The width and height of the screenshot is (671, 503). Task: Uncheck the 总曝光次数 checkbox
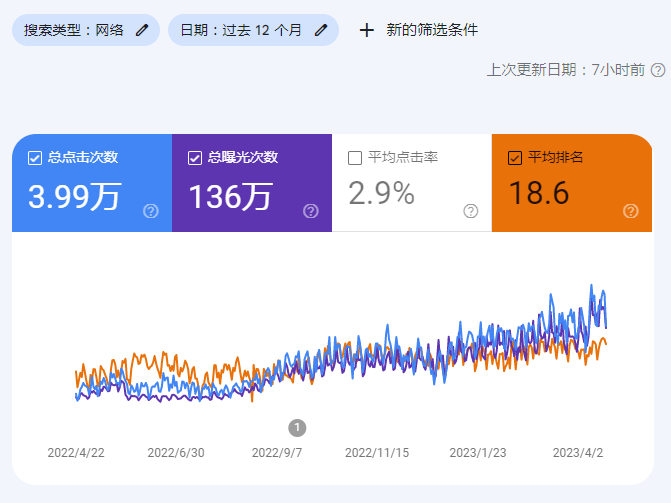coord(195,157)
